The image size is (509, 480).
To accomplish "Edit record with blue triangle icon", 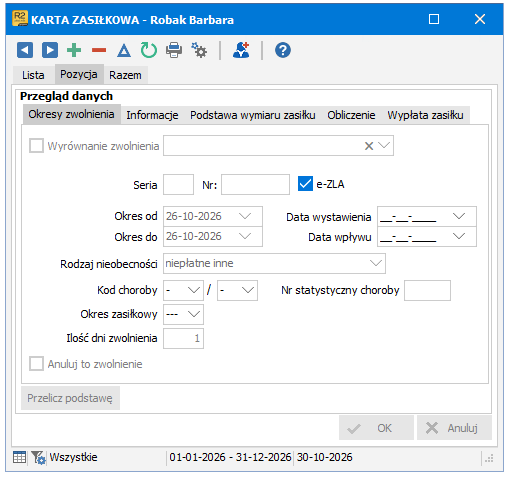I will [124, 51].
